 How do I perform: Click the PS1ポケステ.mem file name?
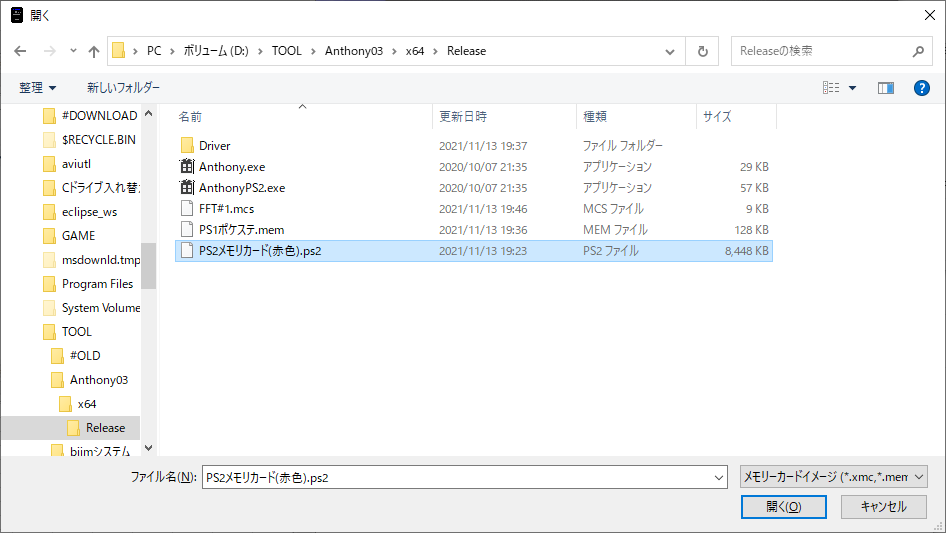click(241, 230)
